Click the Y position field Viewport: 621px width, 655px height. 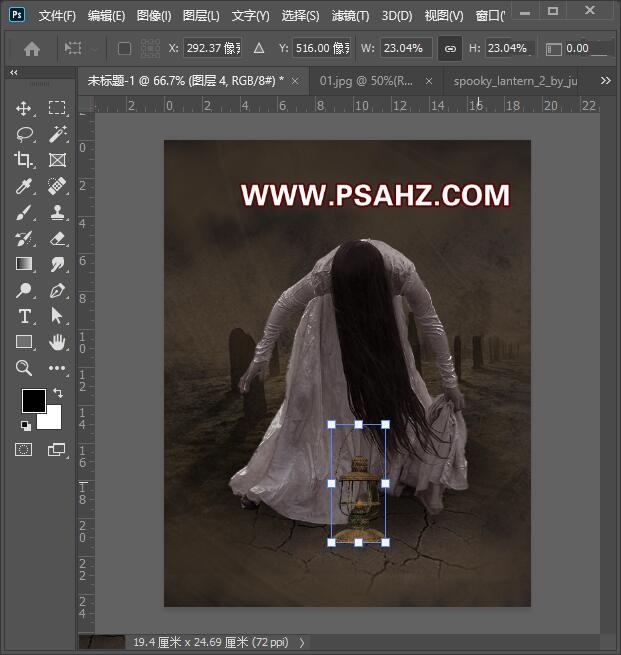coord(322,48)
